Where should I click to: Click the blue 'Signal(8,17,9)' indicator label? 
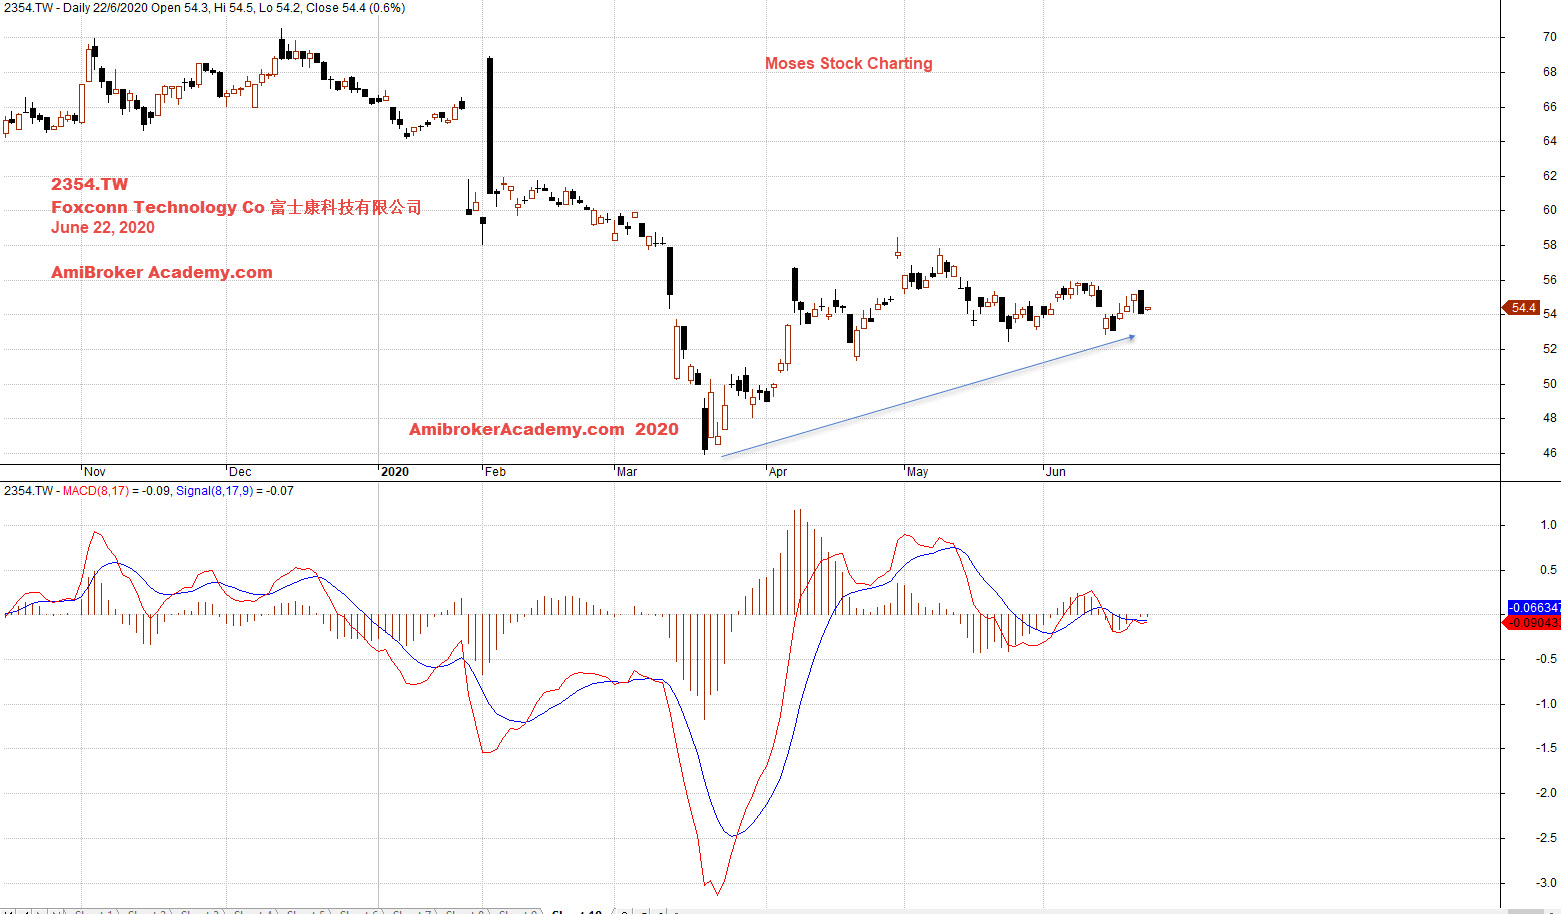tap(214, 491)
